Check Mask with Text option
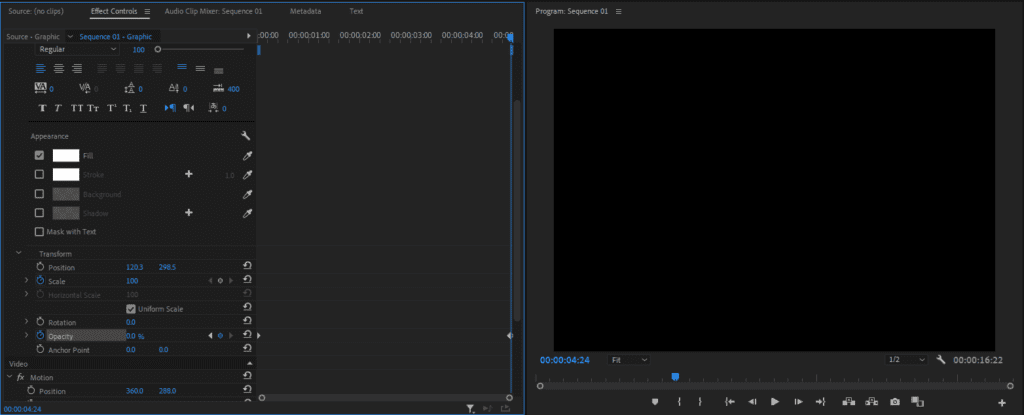 pyautogui.click(x=39, y=231)
